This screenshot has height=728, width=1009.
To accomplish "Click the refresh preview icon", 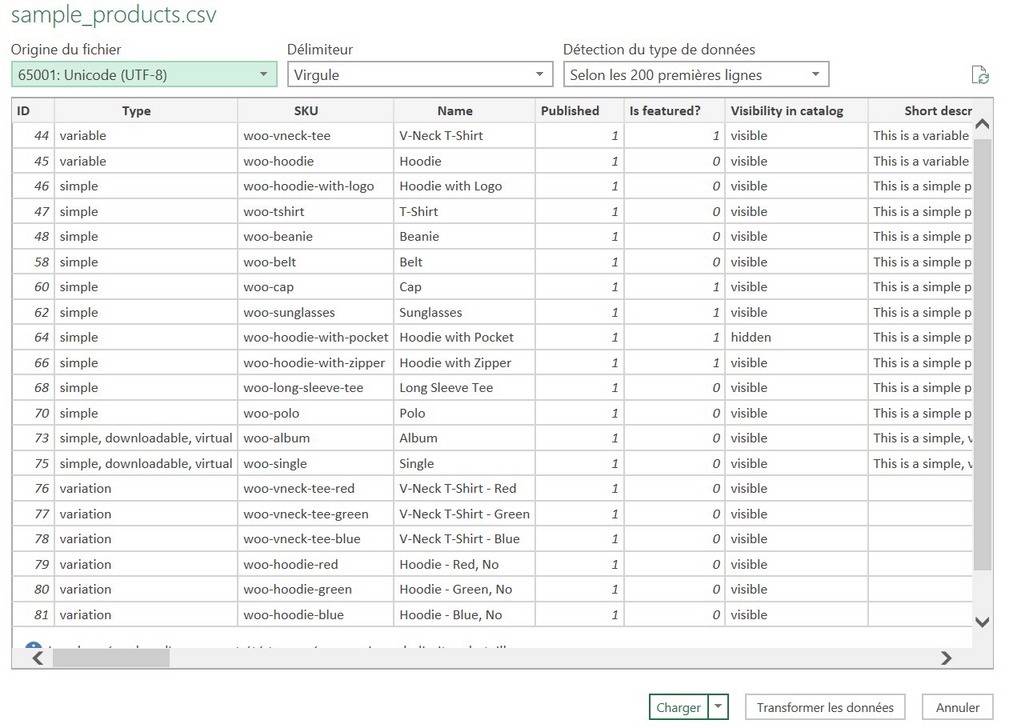I will pos(980,76).
